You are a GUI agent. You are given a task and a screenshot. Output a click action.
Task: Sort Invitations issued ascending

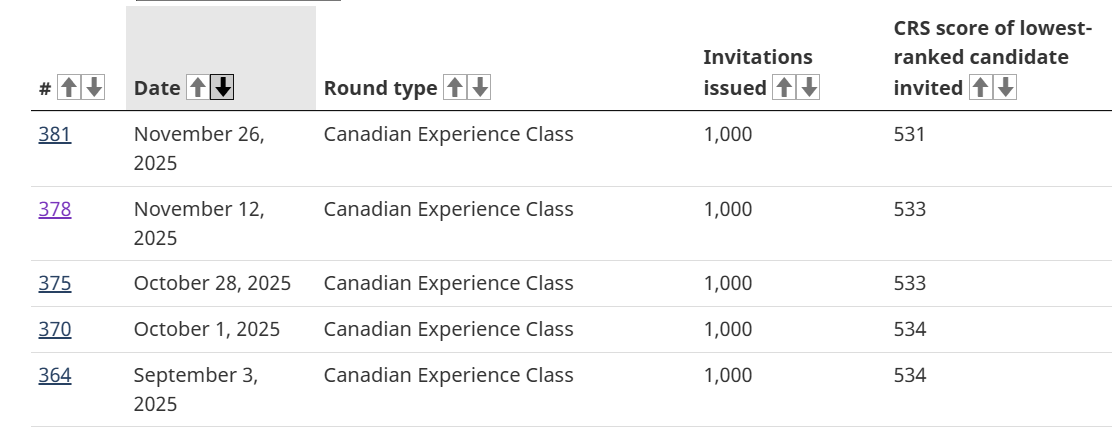pyautogui.click(x=784, y=88)
